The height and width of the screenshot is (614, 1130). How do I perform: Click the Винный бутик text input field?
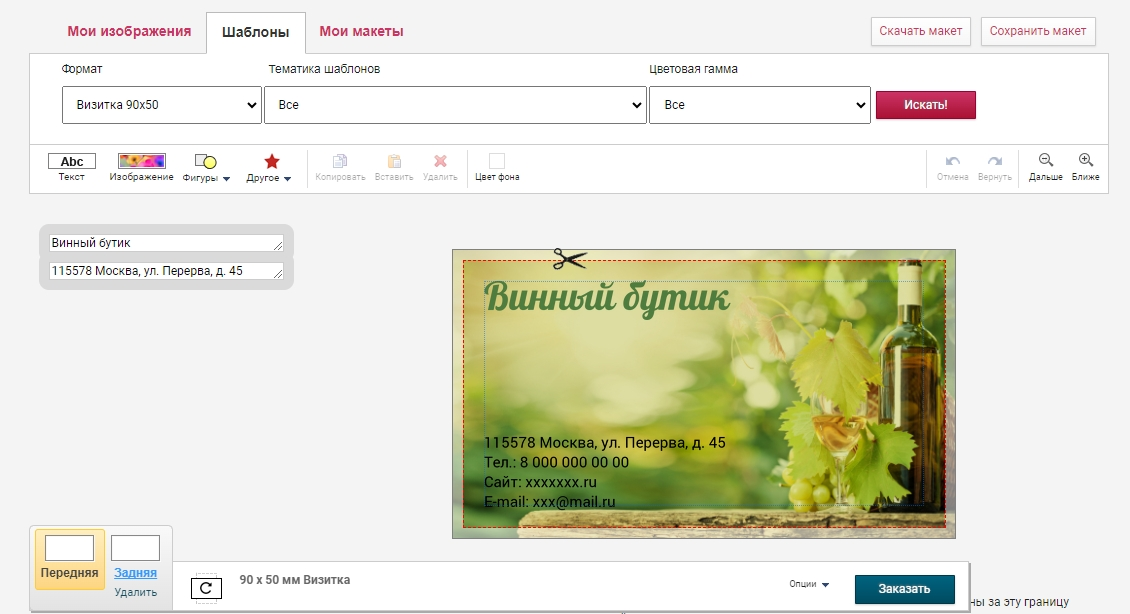(166, 243)
